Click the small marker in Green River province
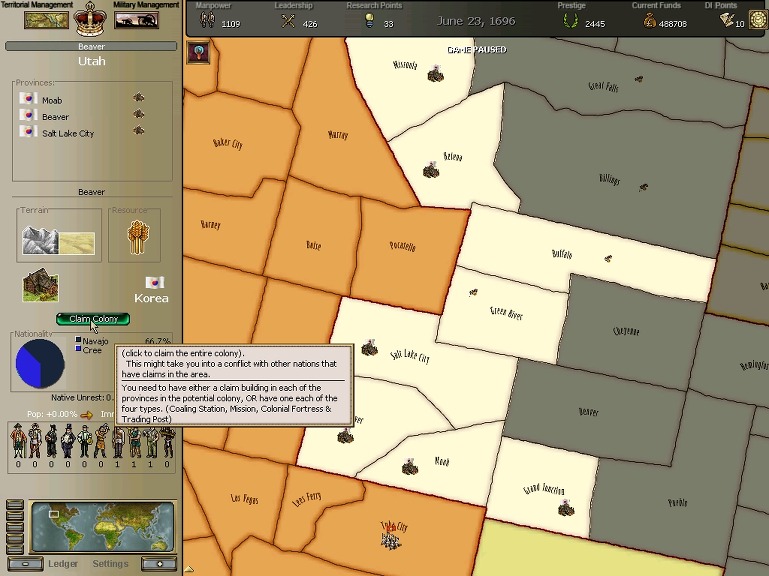The image size is (769, 576). click(x=473, y=293)
